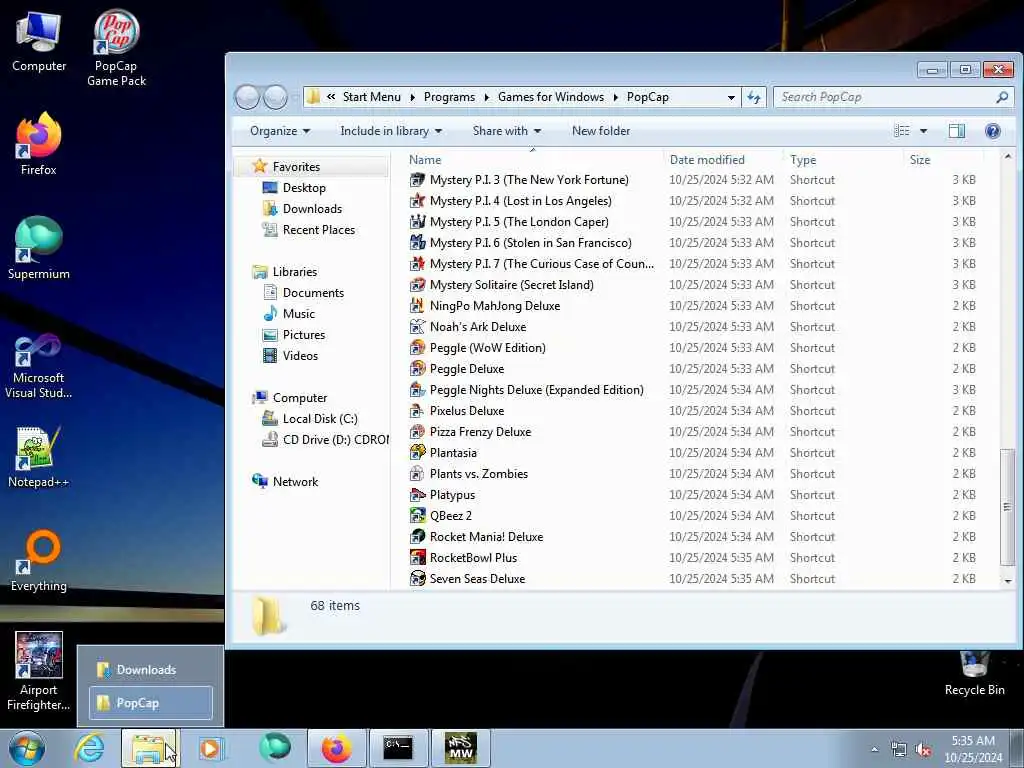Open the Computer desktop icon
The width and height of the screenshot is (1024, 768).
coord(39,42)
